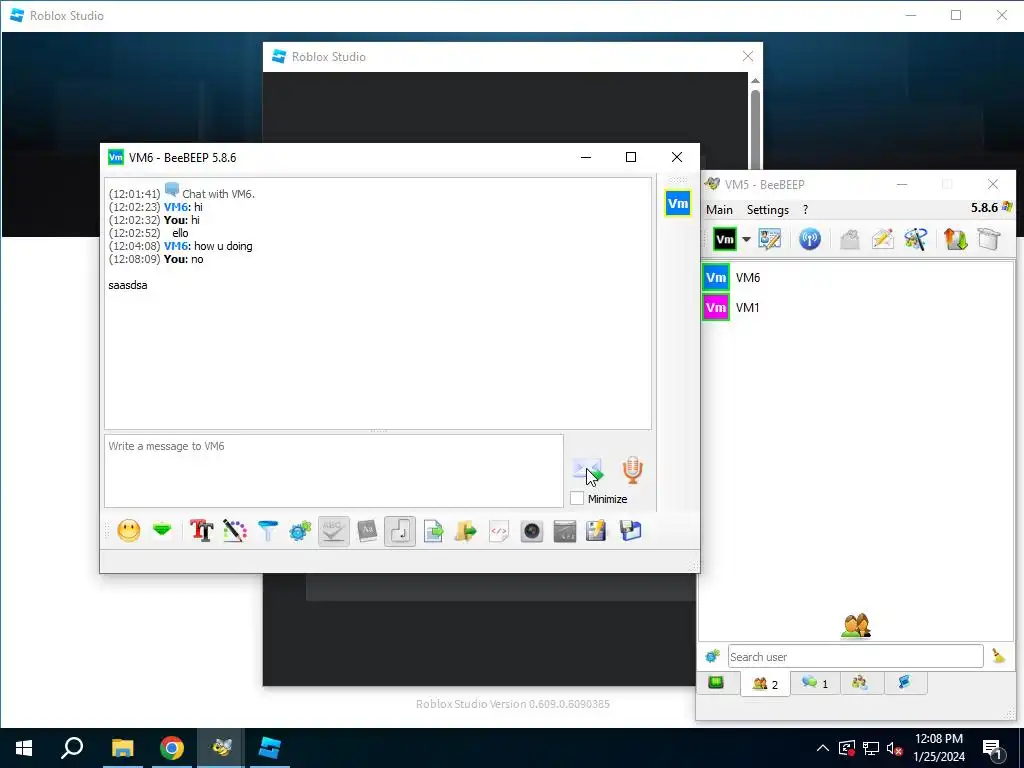Click the grayed-out envelope icon
The width and height of the screenshot is (1024, 768).
point(850,239)
